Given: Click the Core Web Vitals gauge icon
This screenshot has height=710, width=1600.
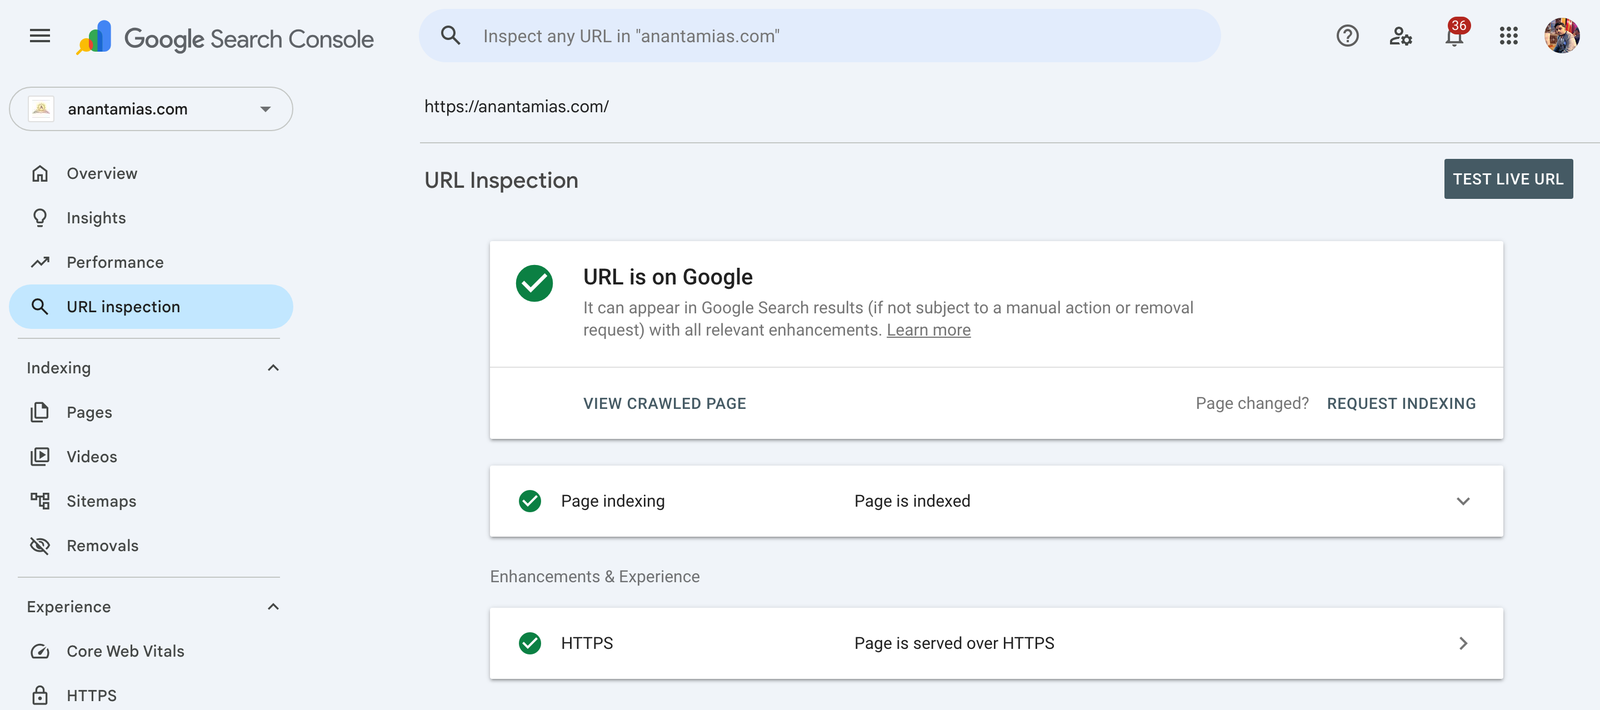Looking at the screenshot, I should pyautogui.click(x=40, y=651).
